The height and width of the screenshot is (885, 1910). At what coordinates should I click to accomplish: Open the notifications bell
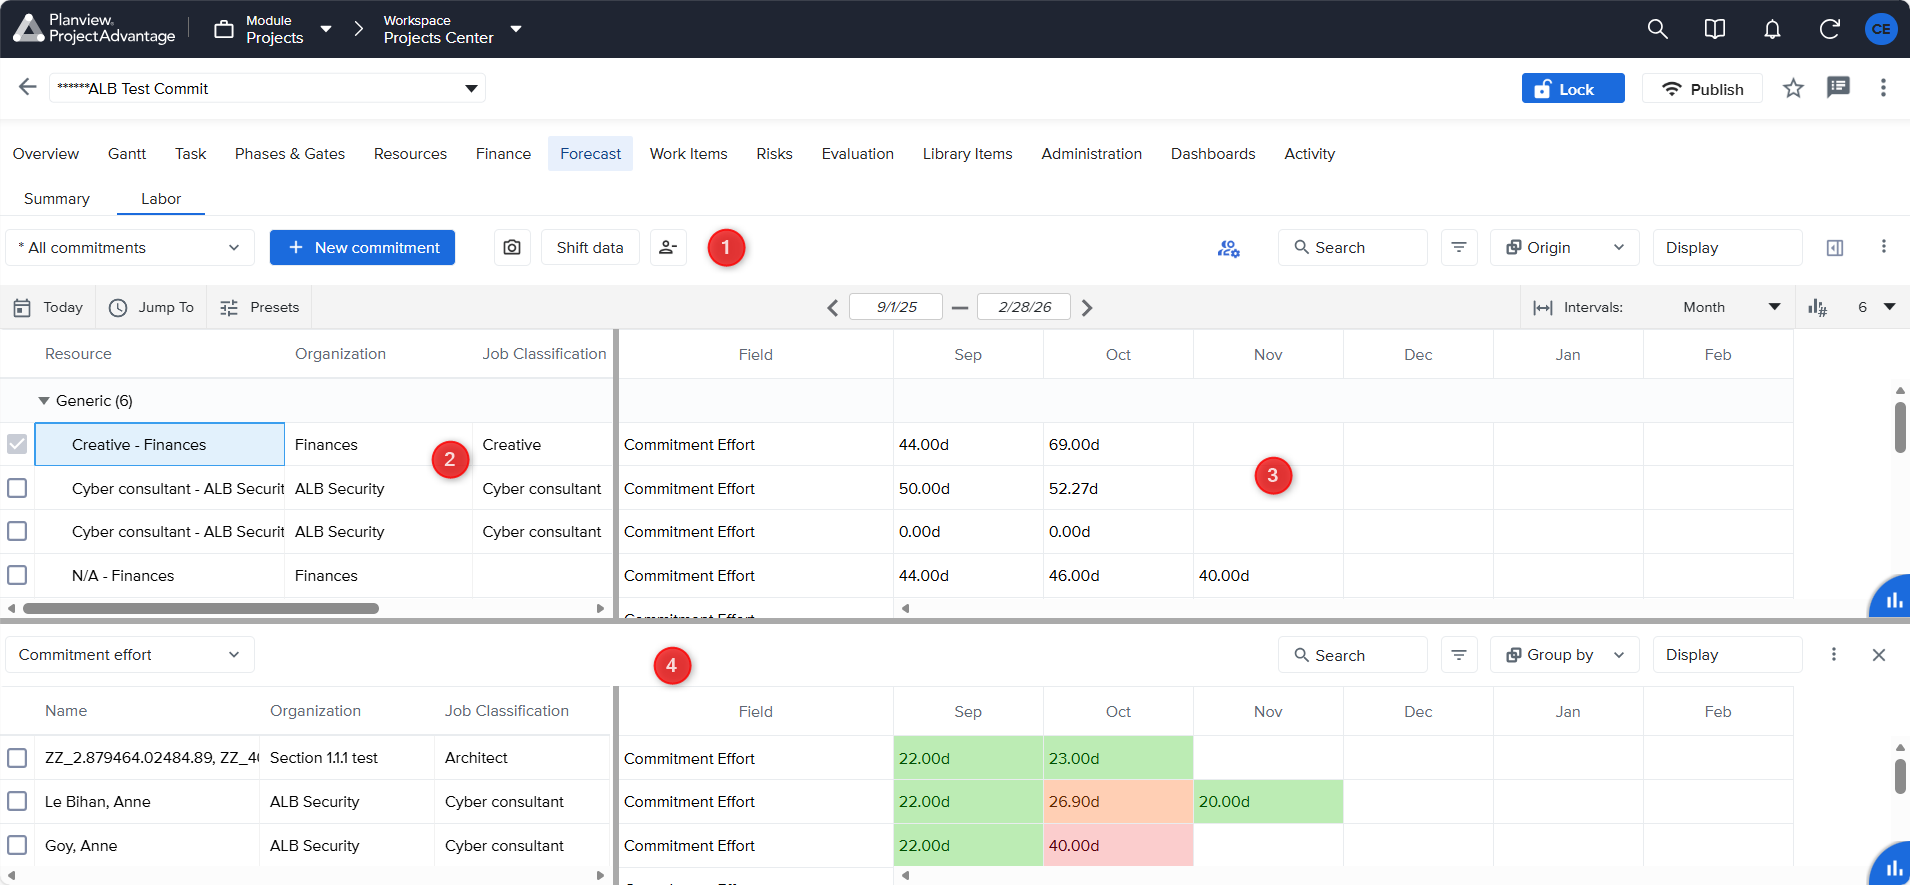pyautogui.click(x=1772, y=29)
